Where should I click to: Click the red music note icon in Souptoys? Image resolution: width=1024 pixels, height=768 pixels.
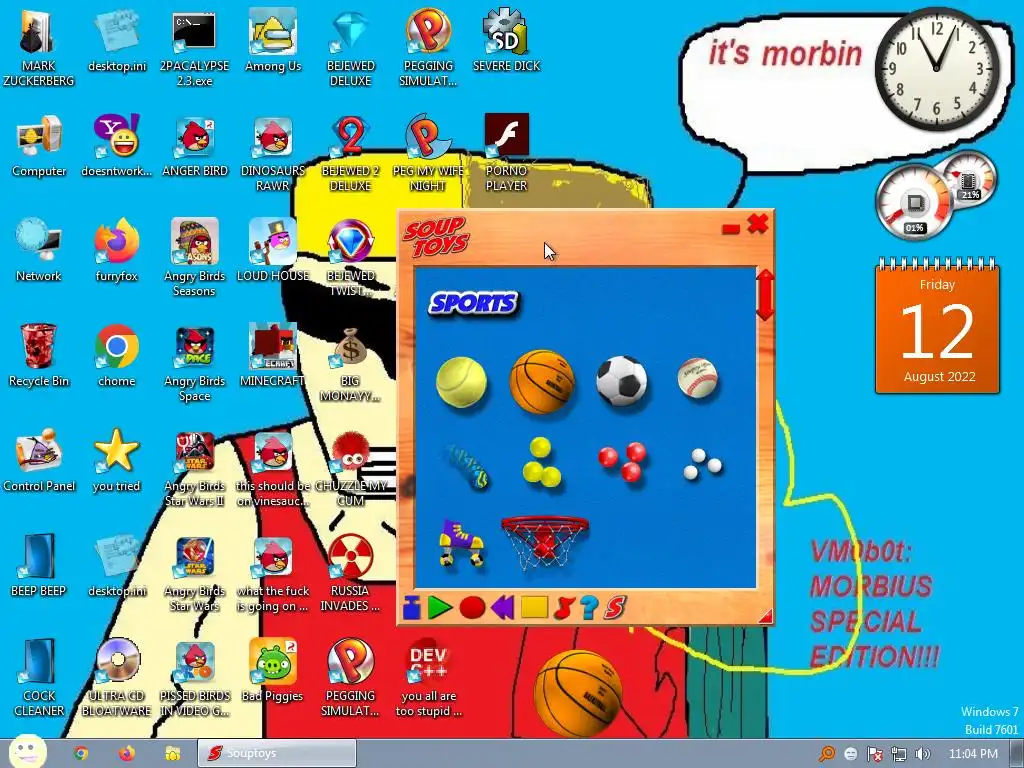(563, 608)
